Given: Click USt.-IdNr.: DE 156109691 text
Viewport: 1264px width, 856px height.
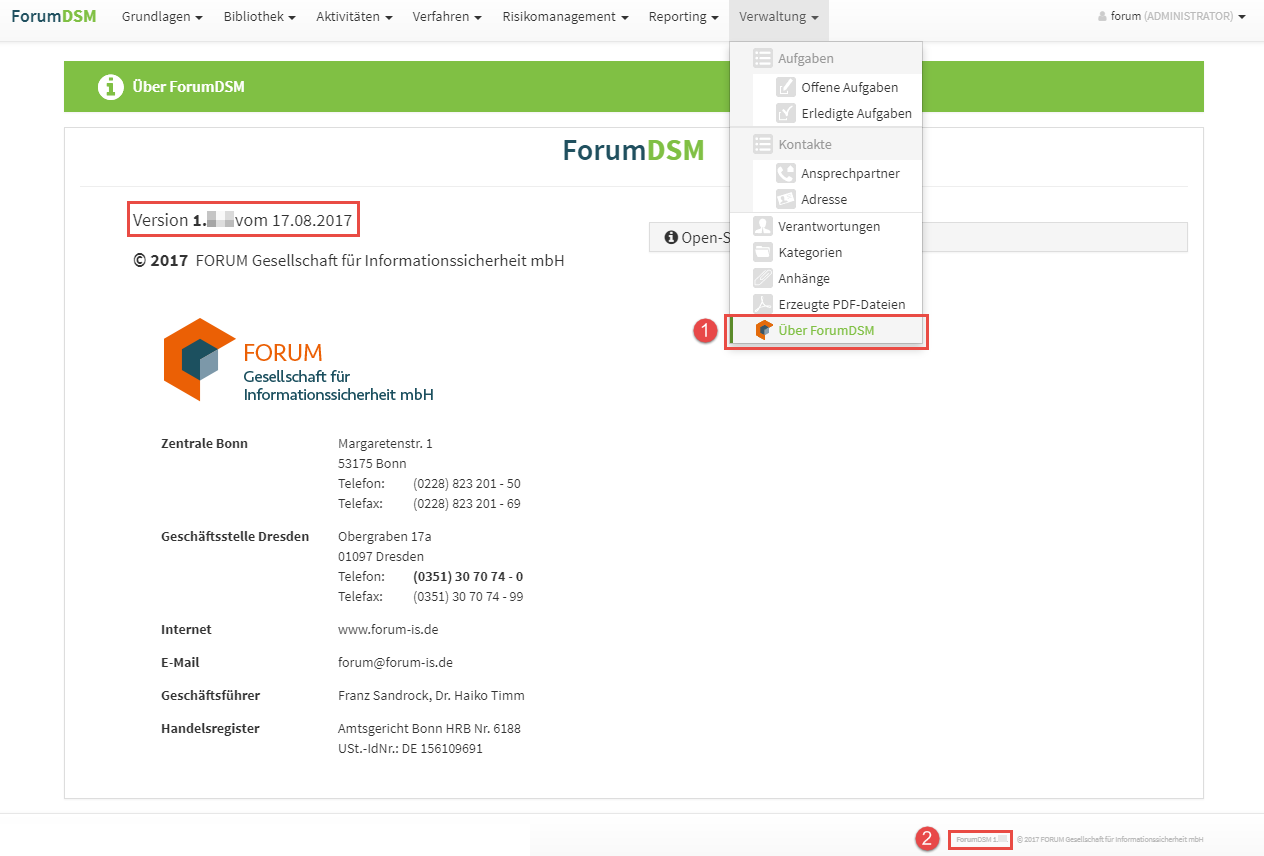Looking at the screenshot, I should (x=410, y=748).
